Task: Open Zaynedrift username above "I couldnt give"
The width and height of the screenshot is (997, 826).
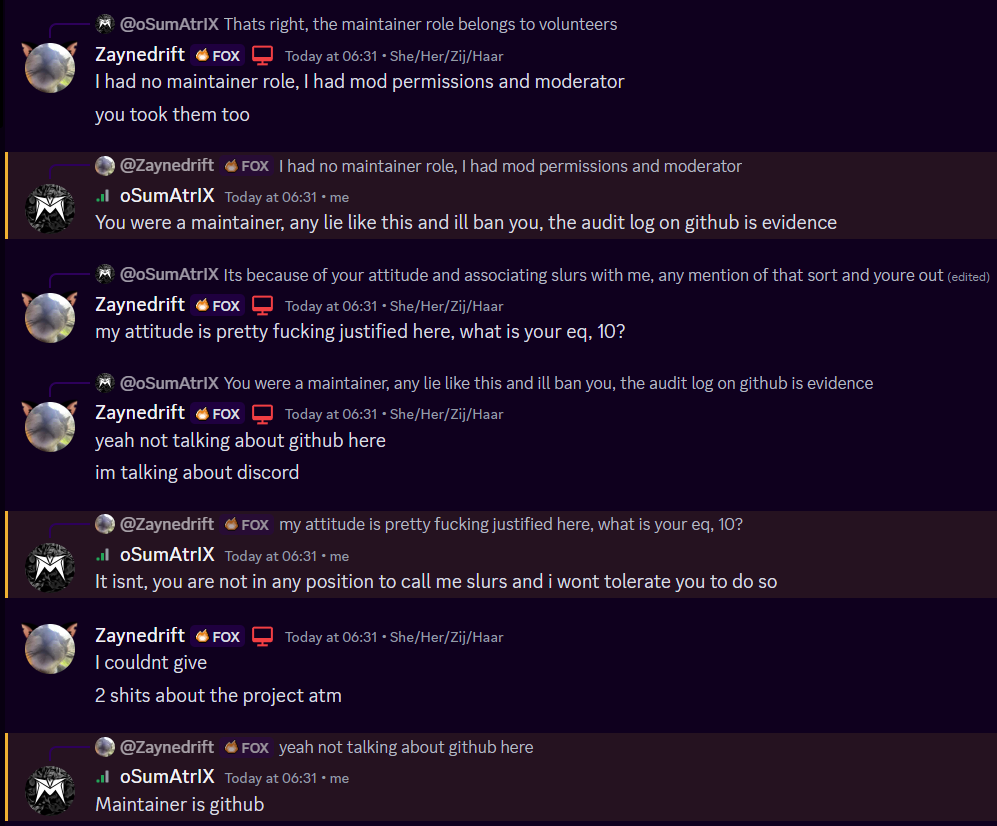Action: click(140, 636)
